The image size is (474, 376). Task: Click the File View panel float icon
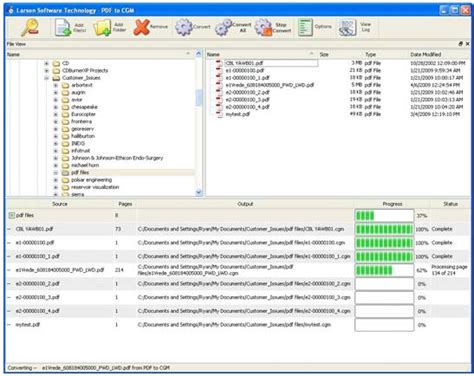(x=461, y=44)
